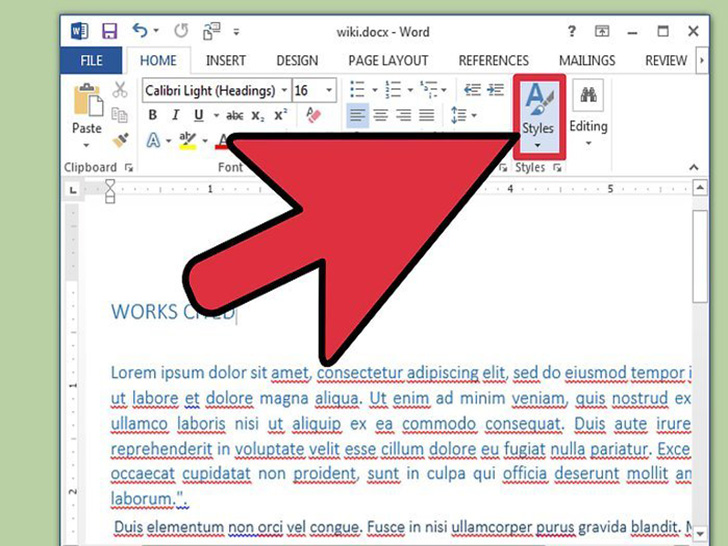Apply red font color

click(223, 140)
